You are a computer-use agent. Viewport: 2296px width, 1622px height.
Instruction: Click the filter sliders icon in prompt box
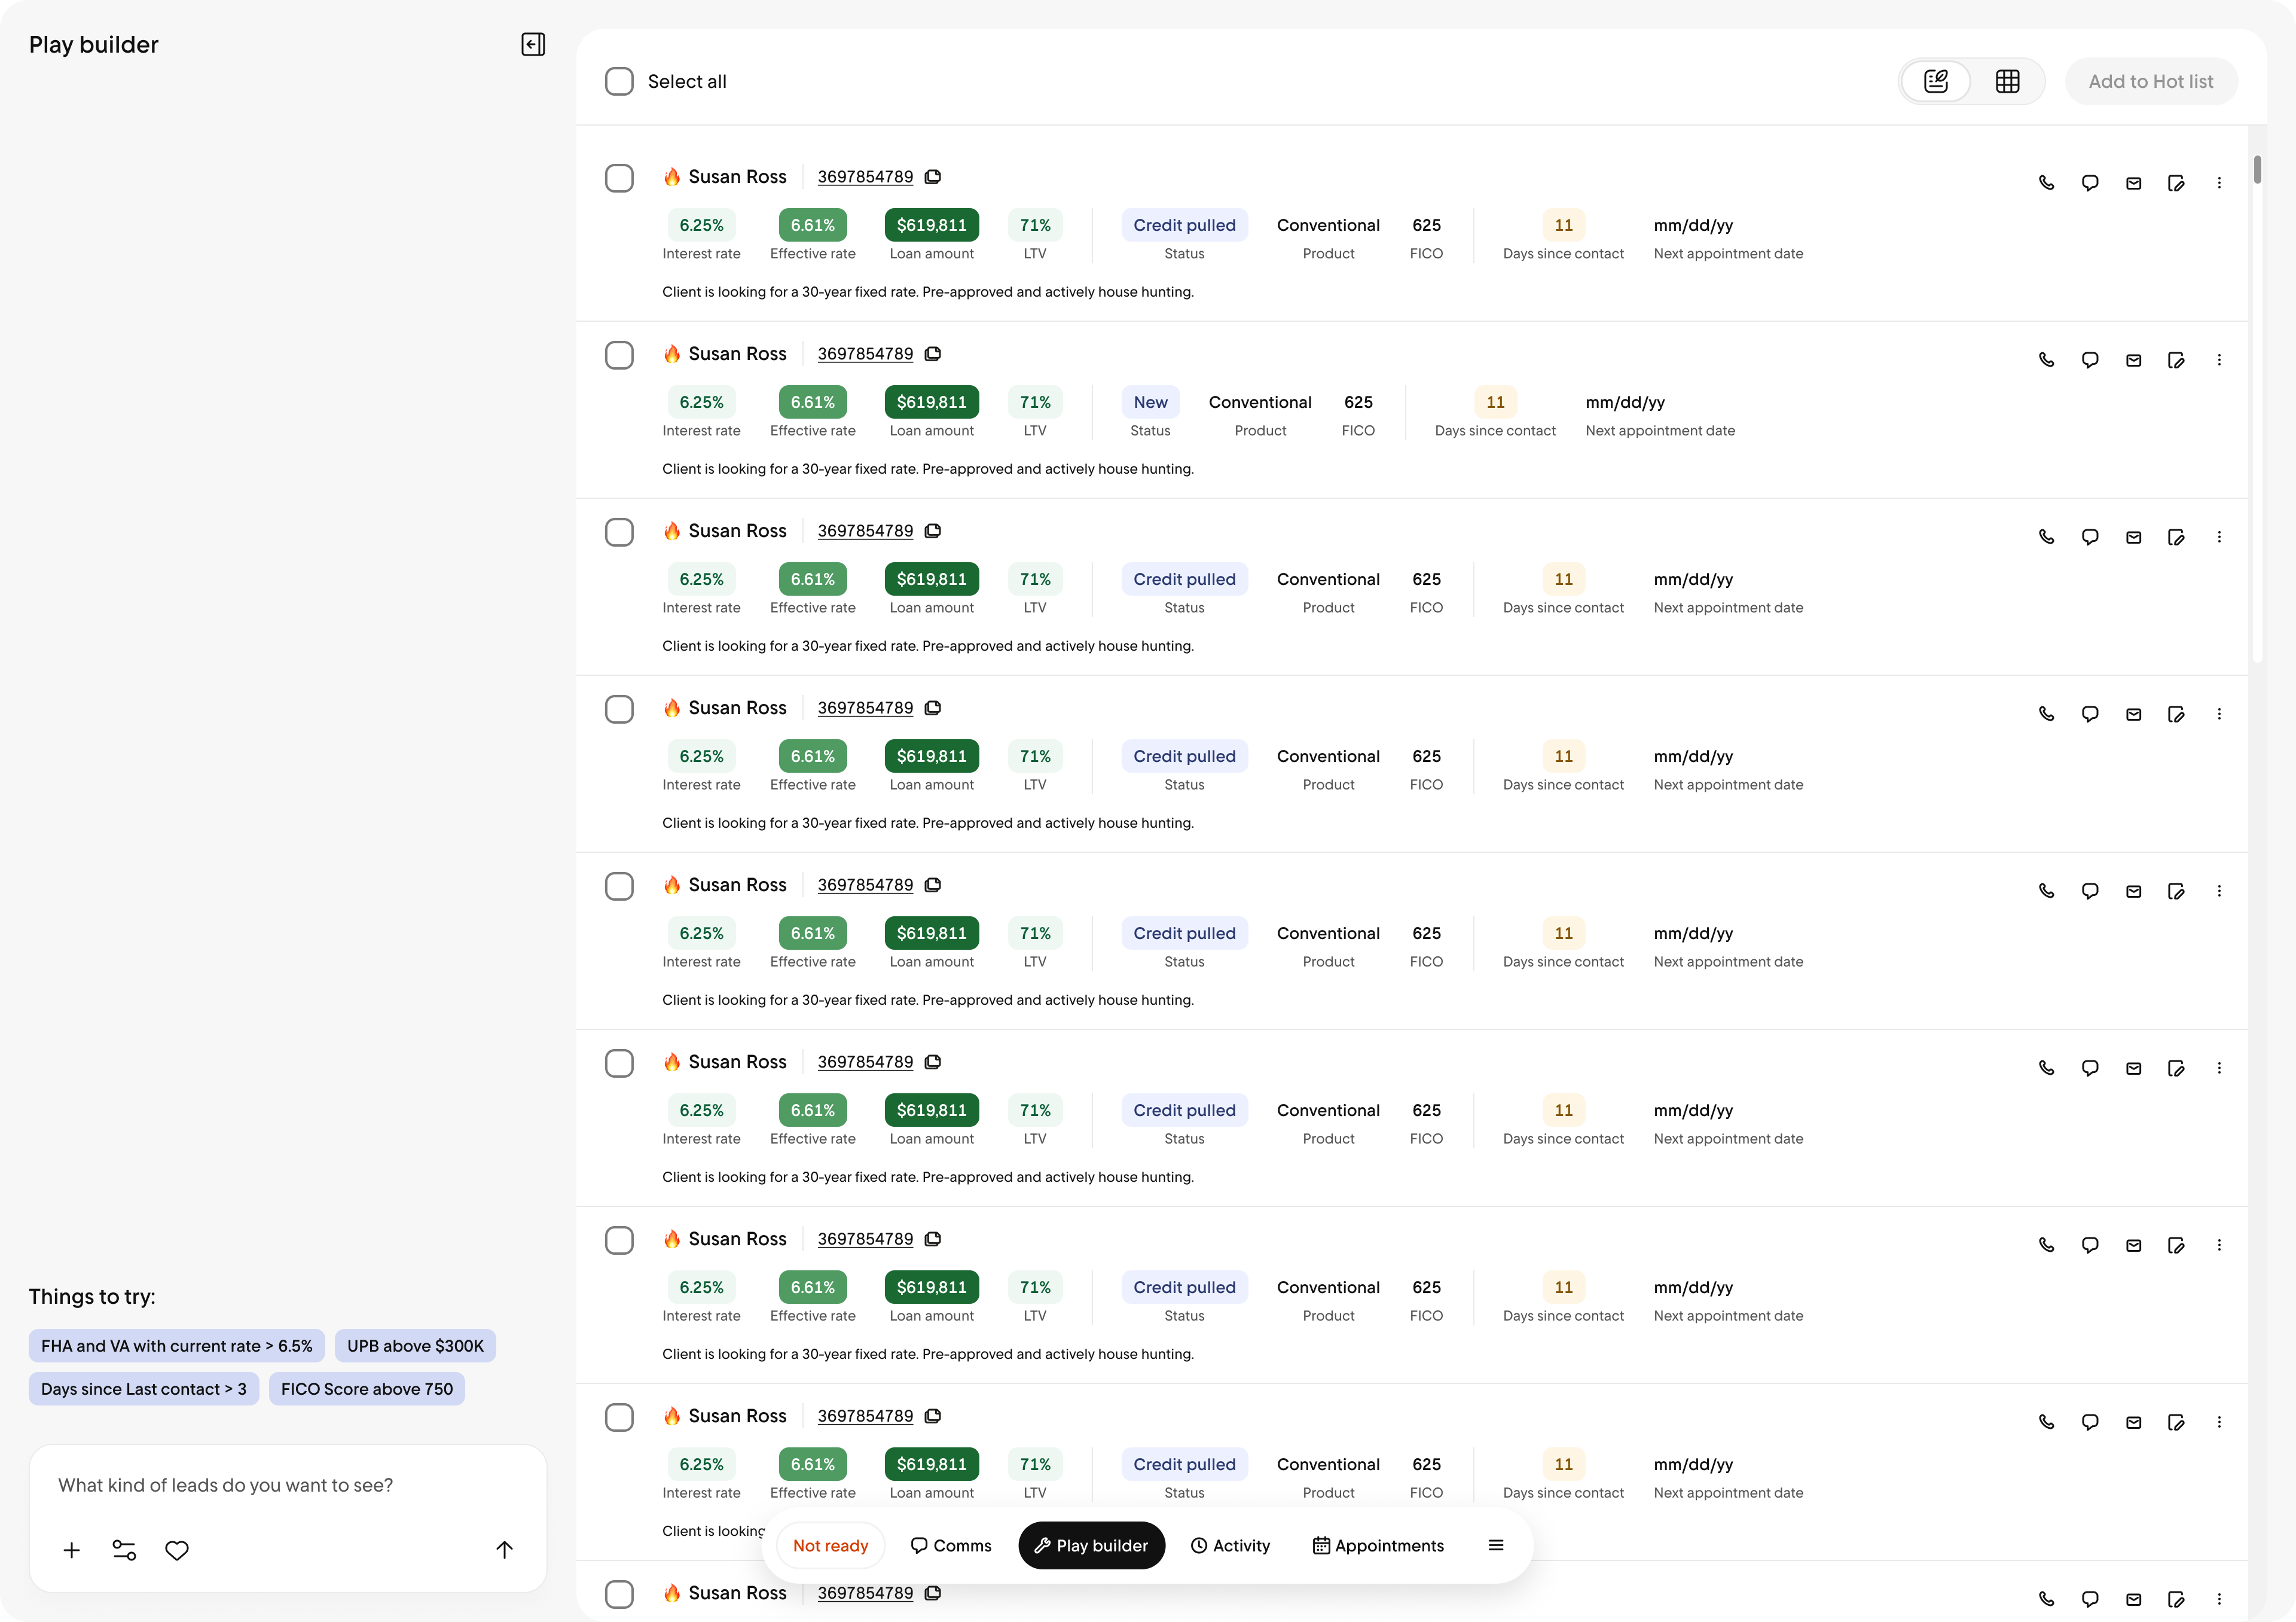click(x=124, y=1550)
